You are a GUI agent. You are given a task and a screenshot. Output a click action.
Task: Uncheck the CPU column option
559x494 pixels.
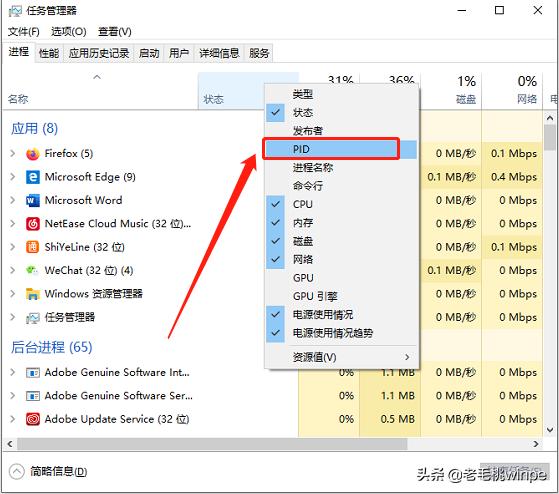275,205
